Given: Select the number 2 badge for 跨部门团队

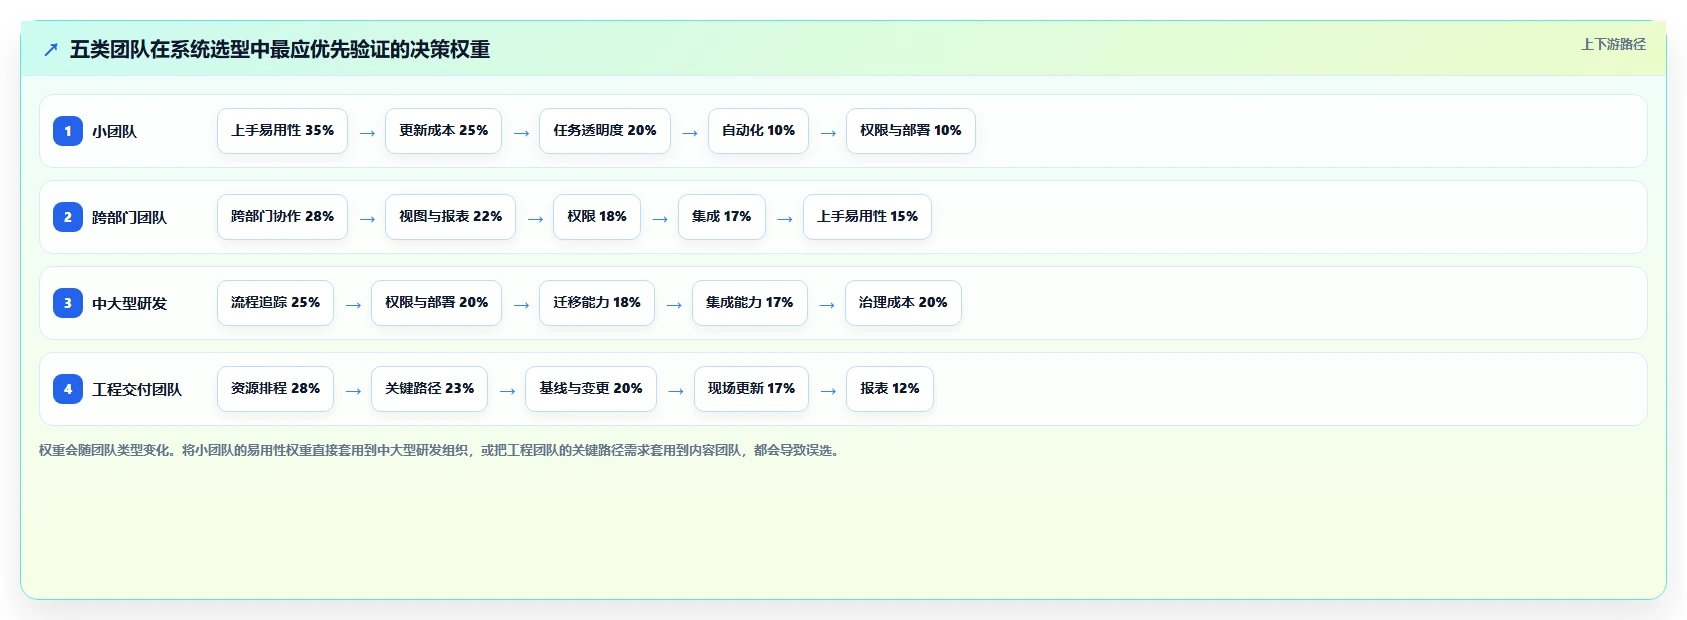Looking at the screenshot, I should click(x=68, y=217).
